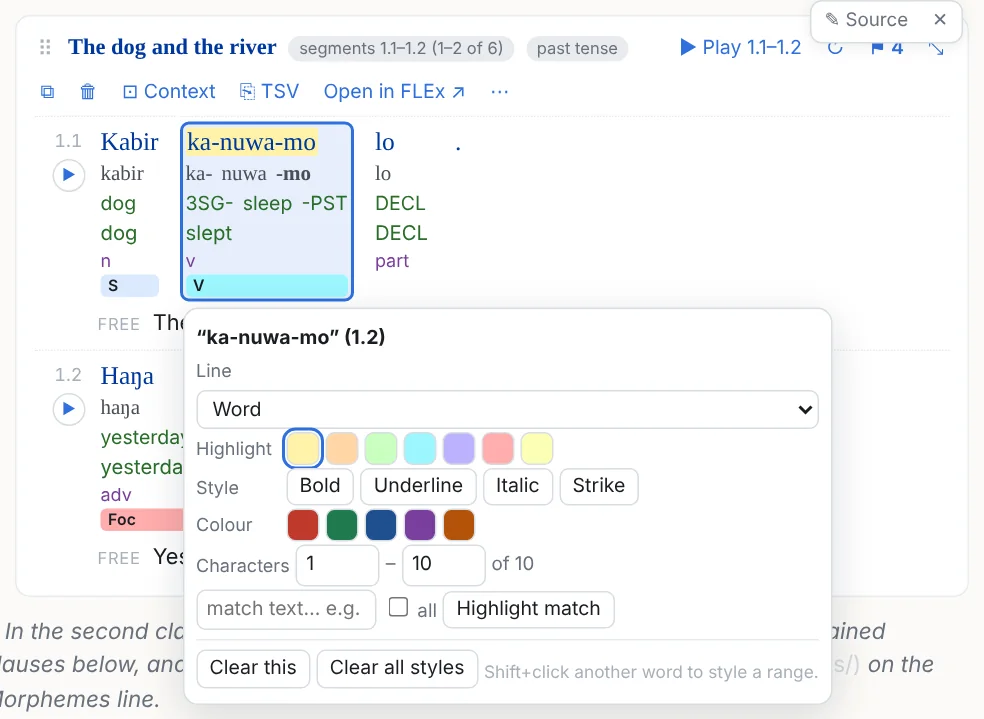Open the more options ellipsis menu

(500, 92)
